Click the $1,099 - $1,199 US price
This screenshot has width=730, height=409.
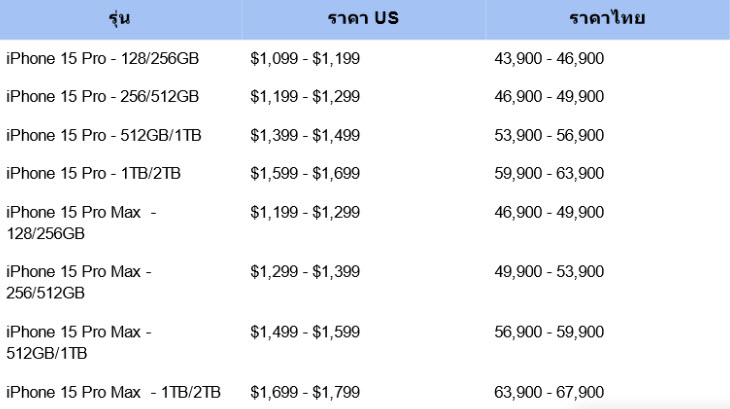(x=305, y=59)
